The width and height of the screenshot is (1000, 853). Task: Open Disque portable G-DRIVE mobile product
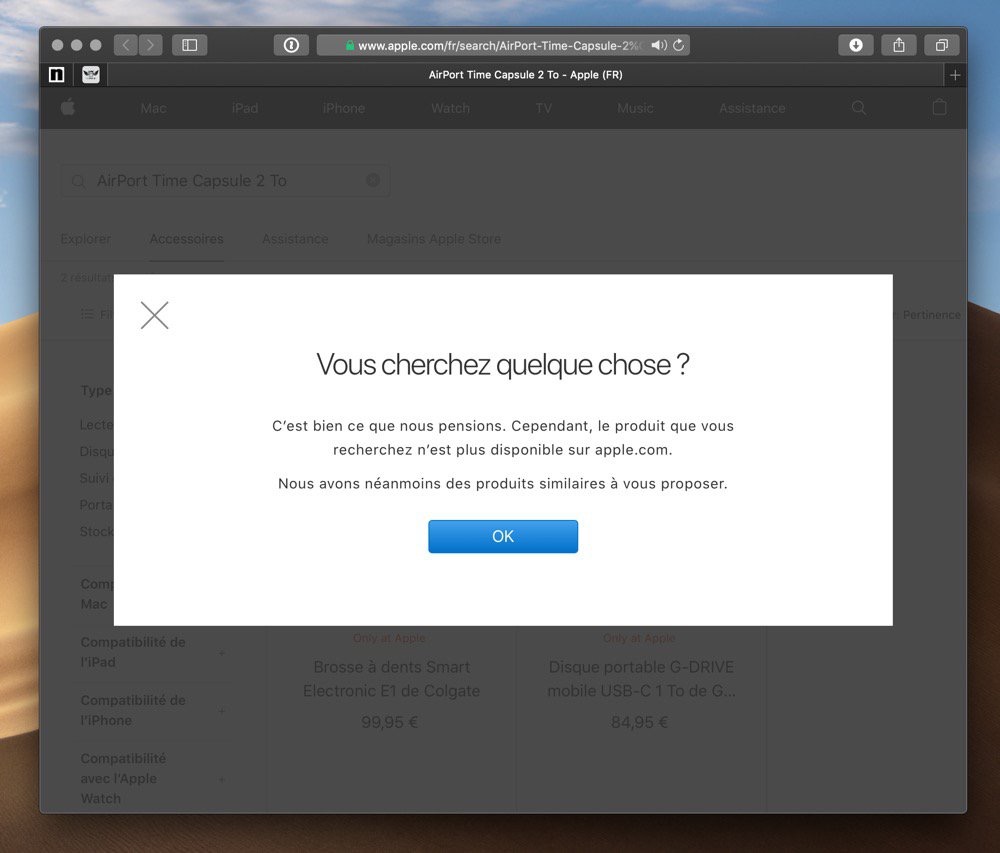[641, 679]
